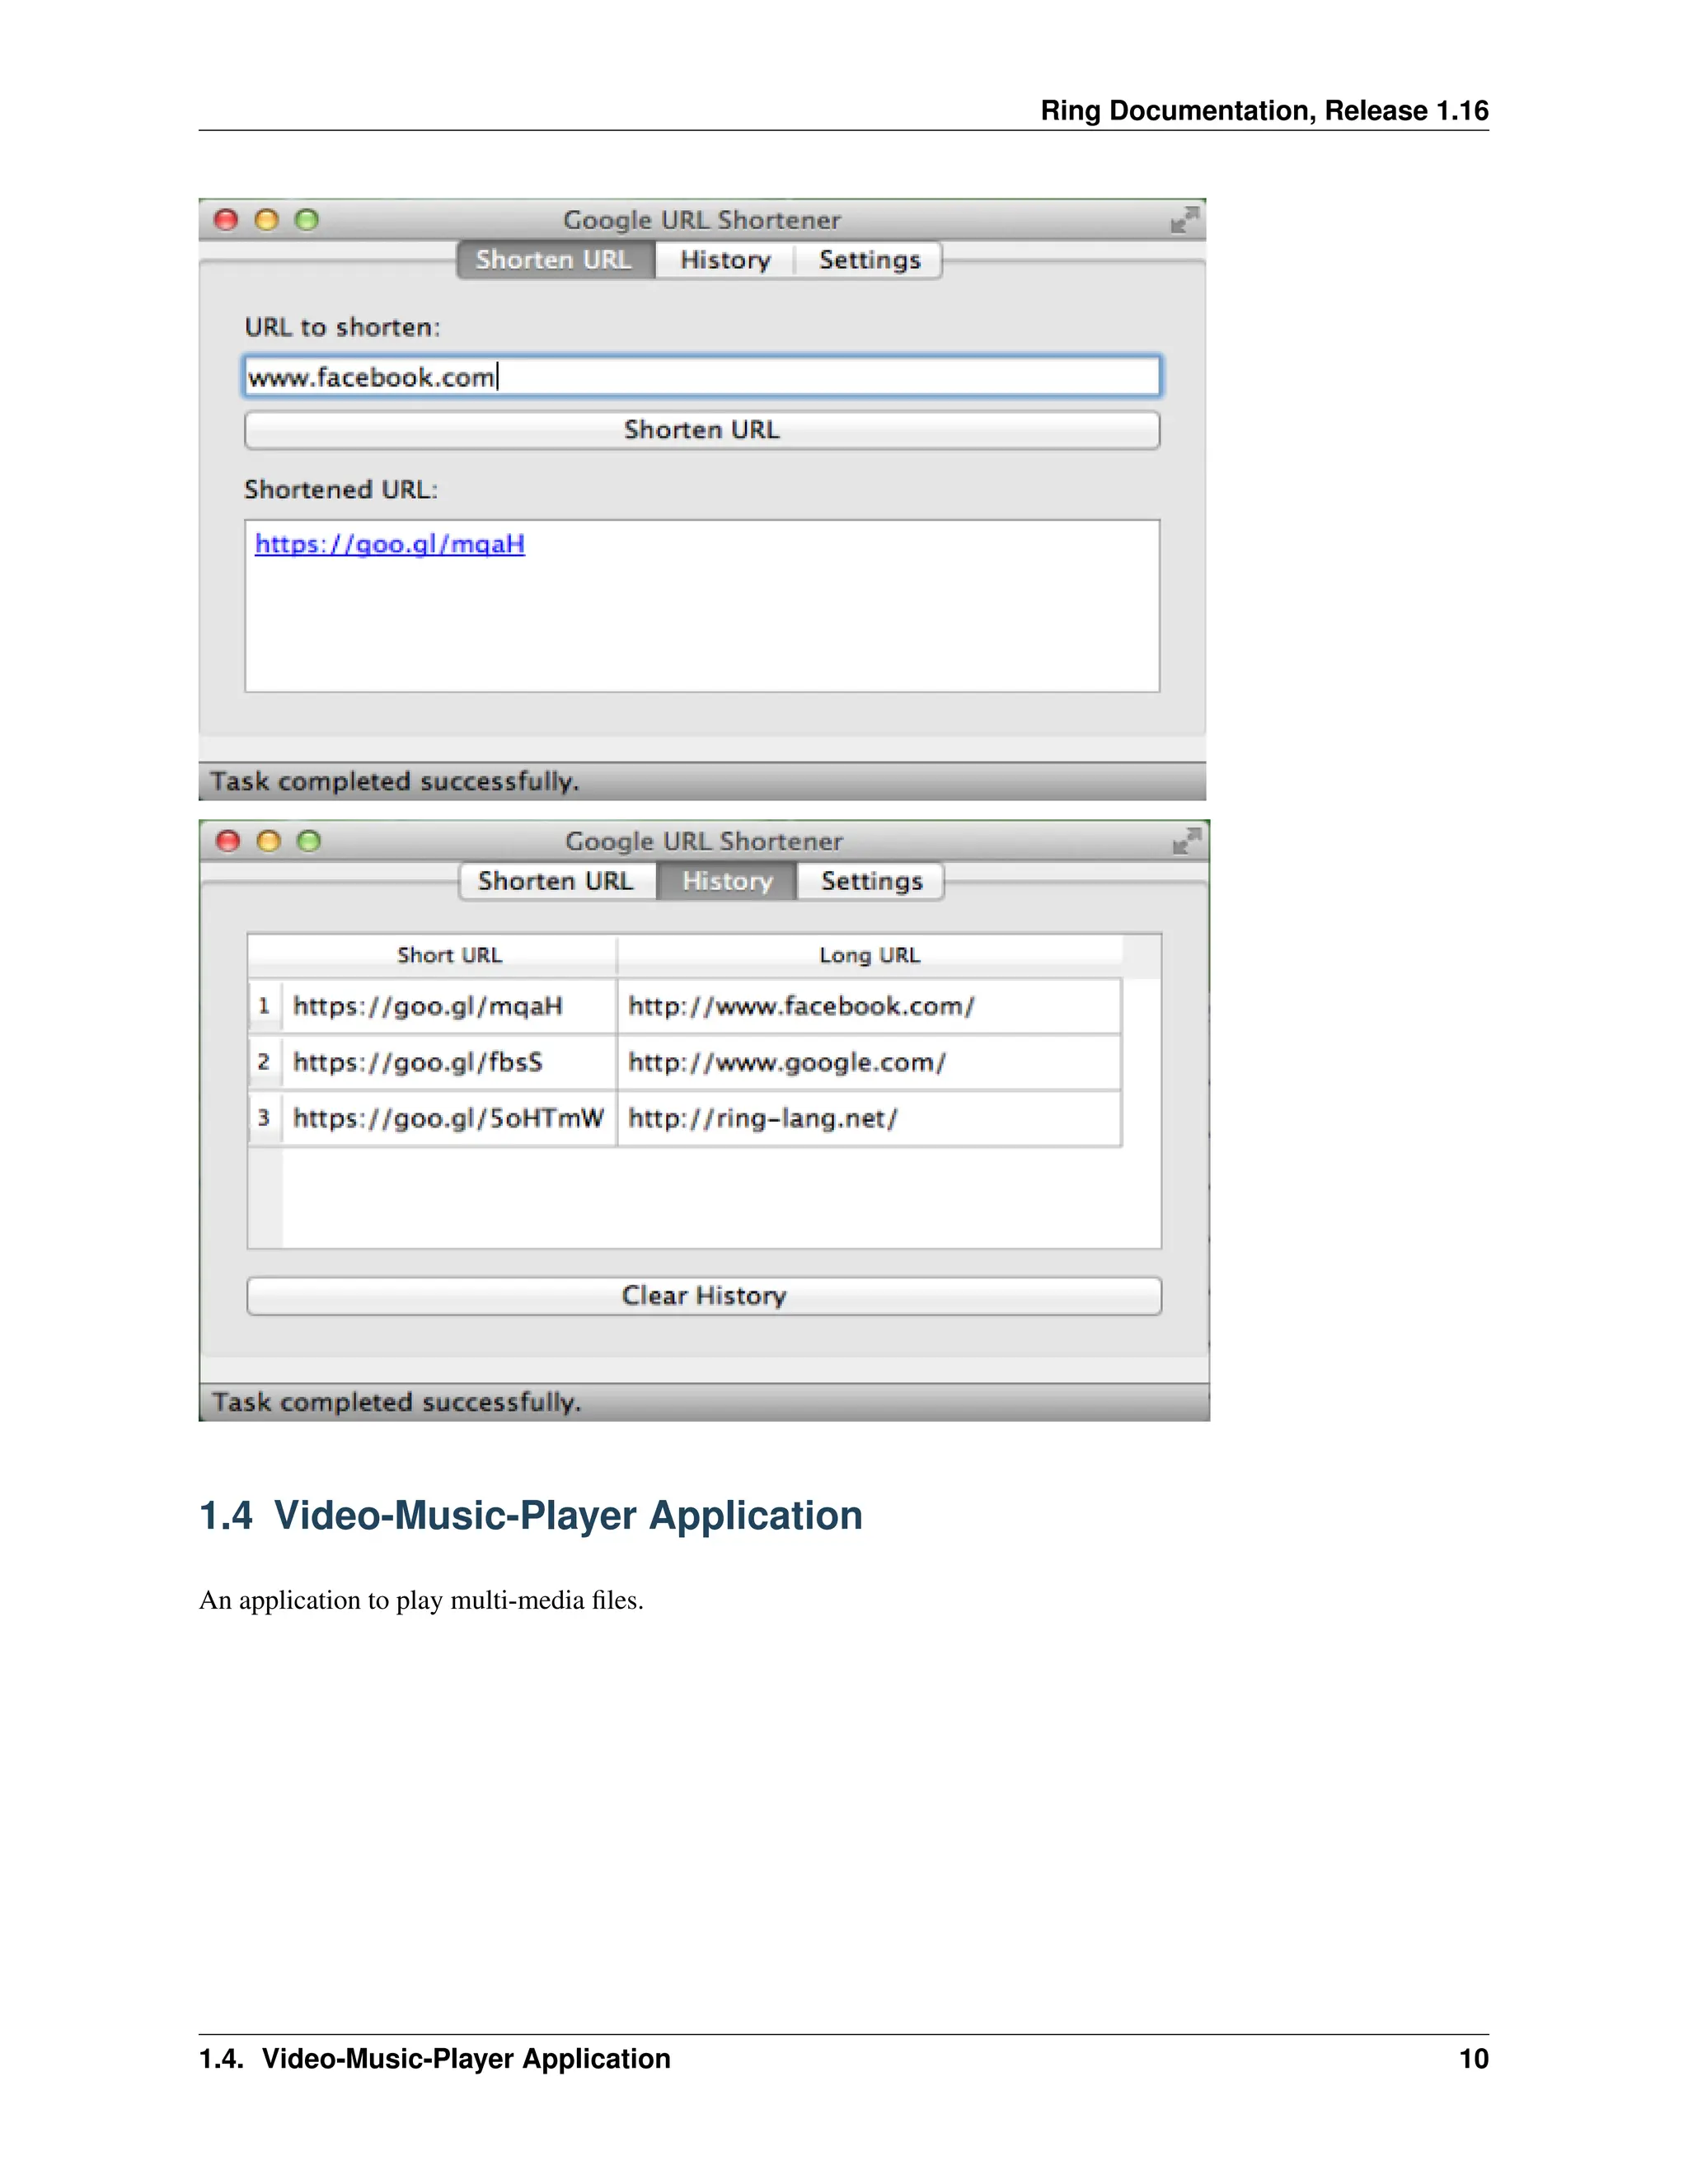The width and height of the screenshot is (1688, 2184).
Task: Select history row number 3 header
Action: tap(264, 1118)
